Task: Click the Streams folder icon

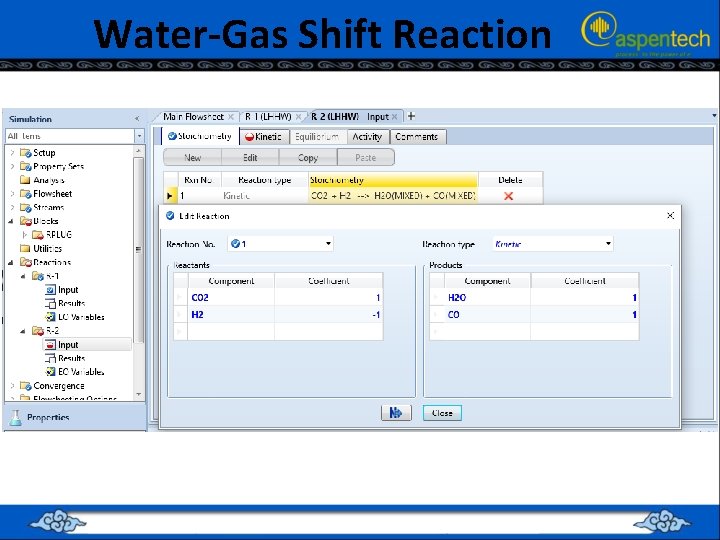Action: pyautogui.click(x=25, y=208)
